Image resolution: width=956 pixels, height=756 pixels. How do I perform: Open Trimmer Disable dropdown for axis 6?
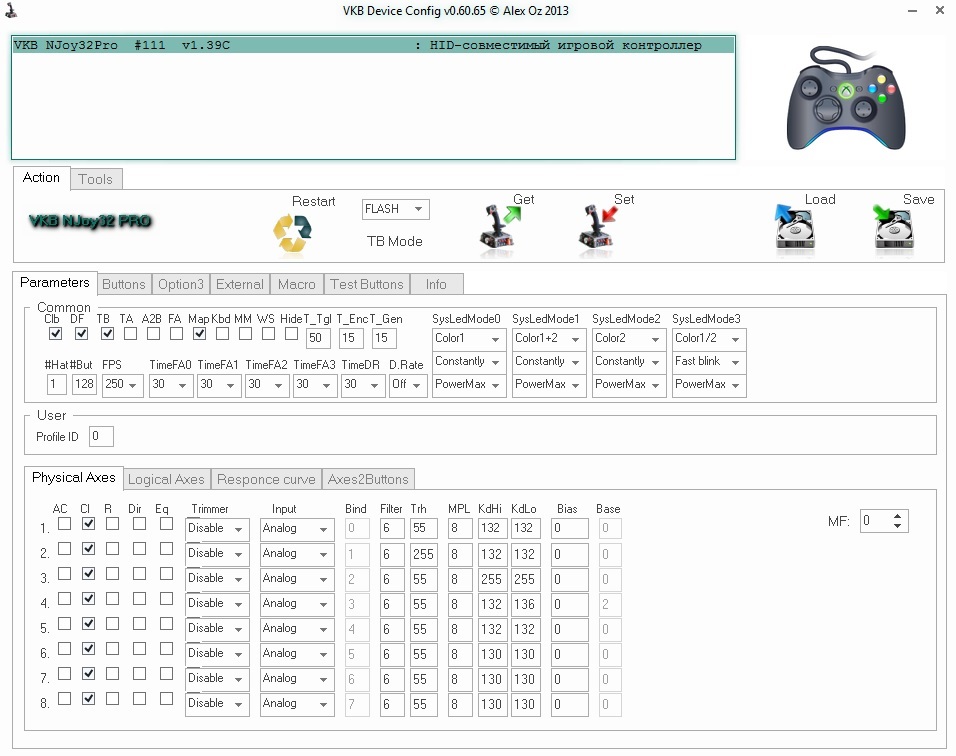[x=217, y=654]
